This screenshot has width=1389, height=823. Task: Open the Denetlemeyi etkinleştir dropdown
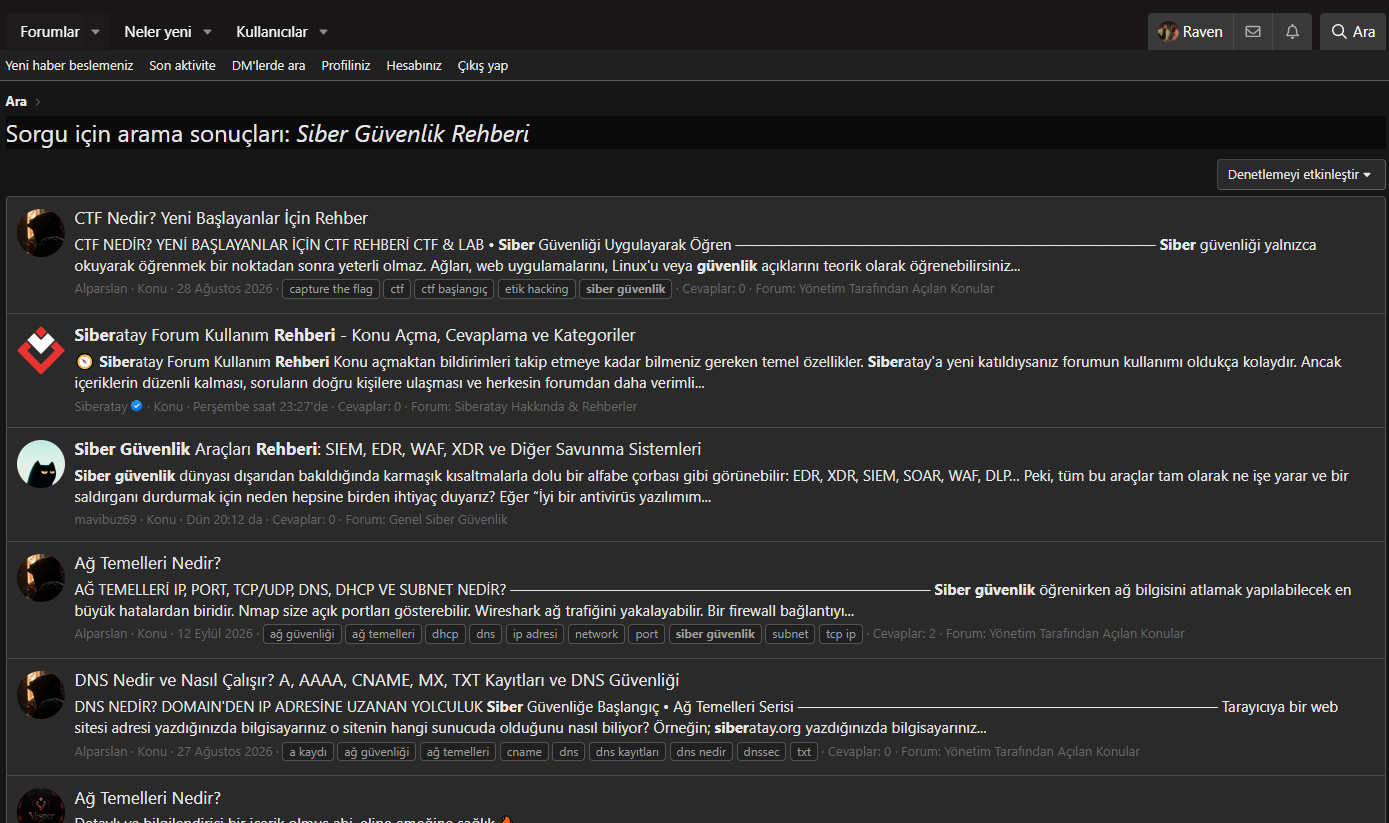click(1301, 174)
